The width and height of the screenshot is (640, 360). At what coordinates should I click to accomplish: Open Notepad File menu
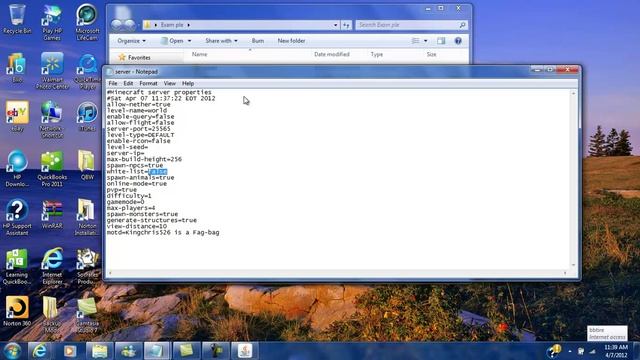click(113, 83)
